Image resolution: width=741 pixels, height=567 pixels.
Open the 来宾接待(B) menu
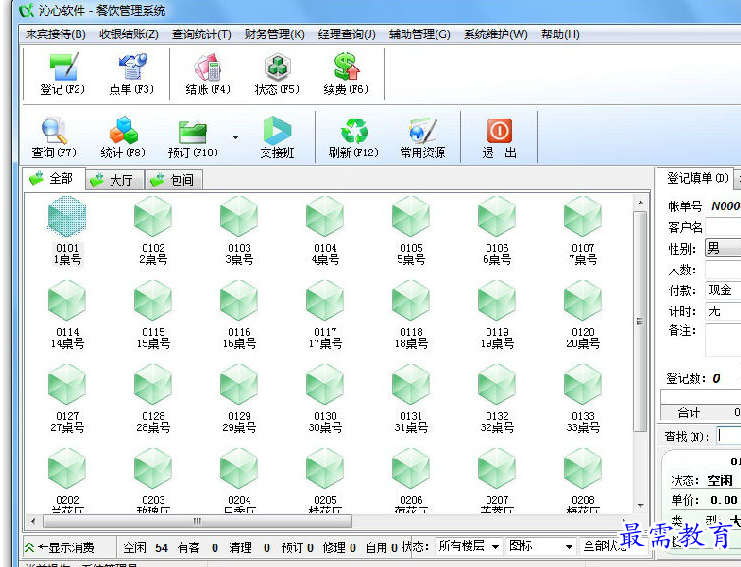56,34
